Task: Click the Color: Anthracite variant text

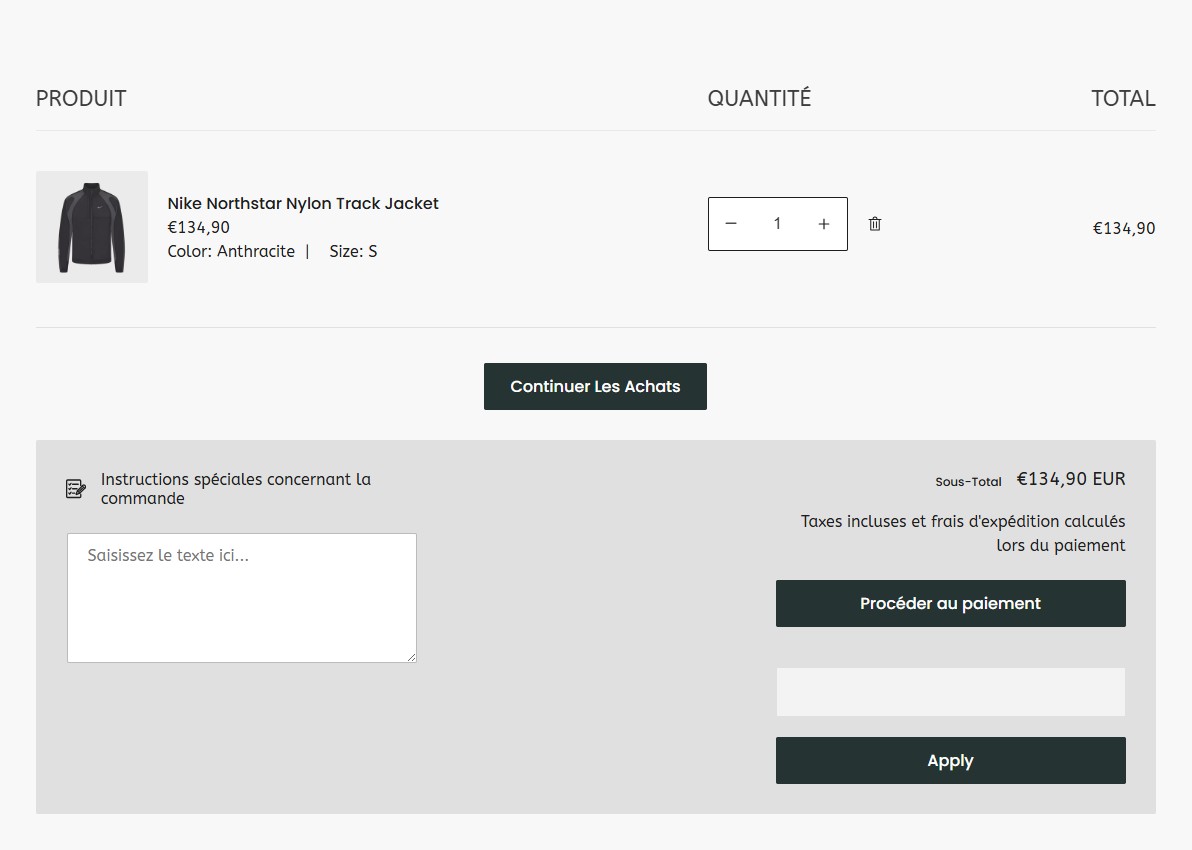Action: point(231,251)
